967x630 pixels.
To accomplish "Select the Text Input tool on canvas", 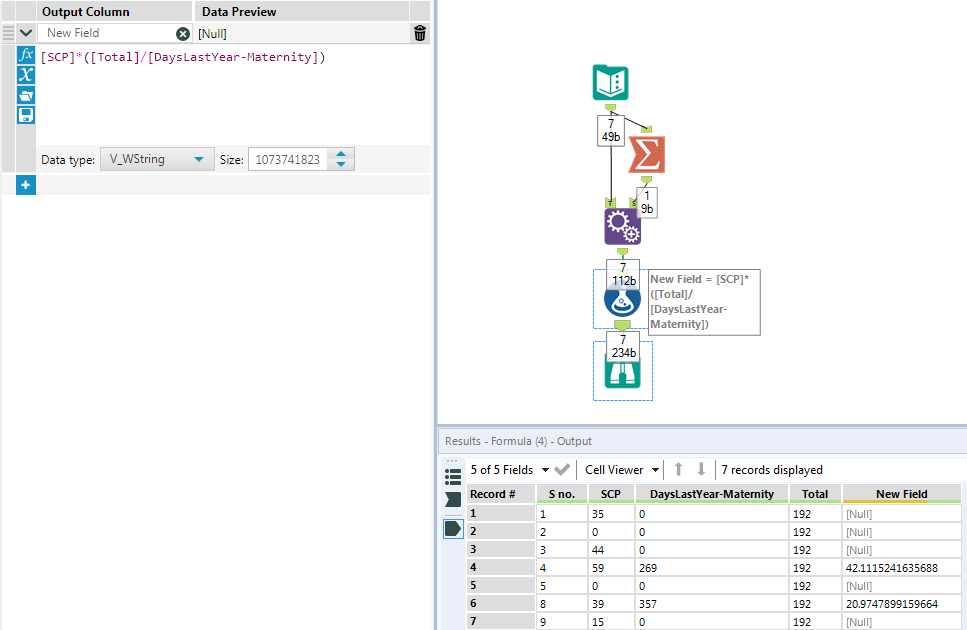I will tap(611, 83).
